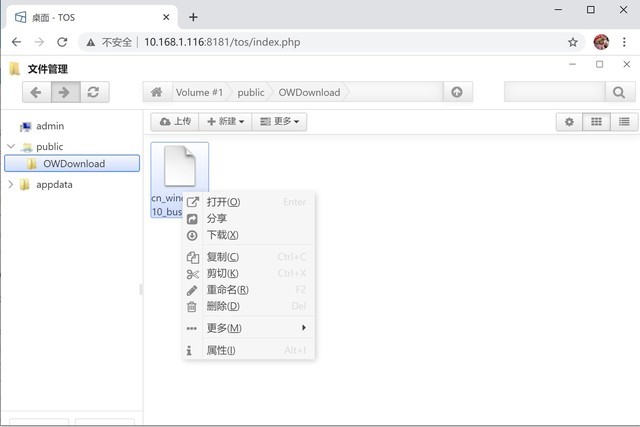Select public in the breadcrumb path
Viewport: 640px width, 427px height.
(x=251, y=92)
